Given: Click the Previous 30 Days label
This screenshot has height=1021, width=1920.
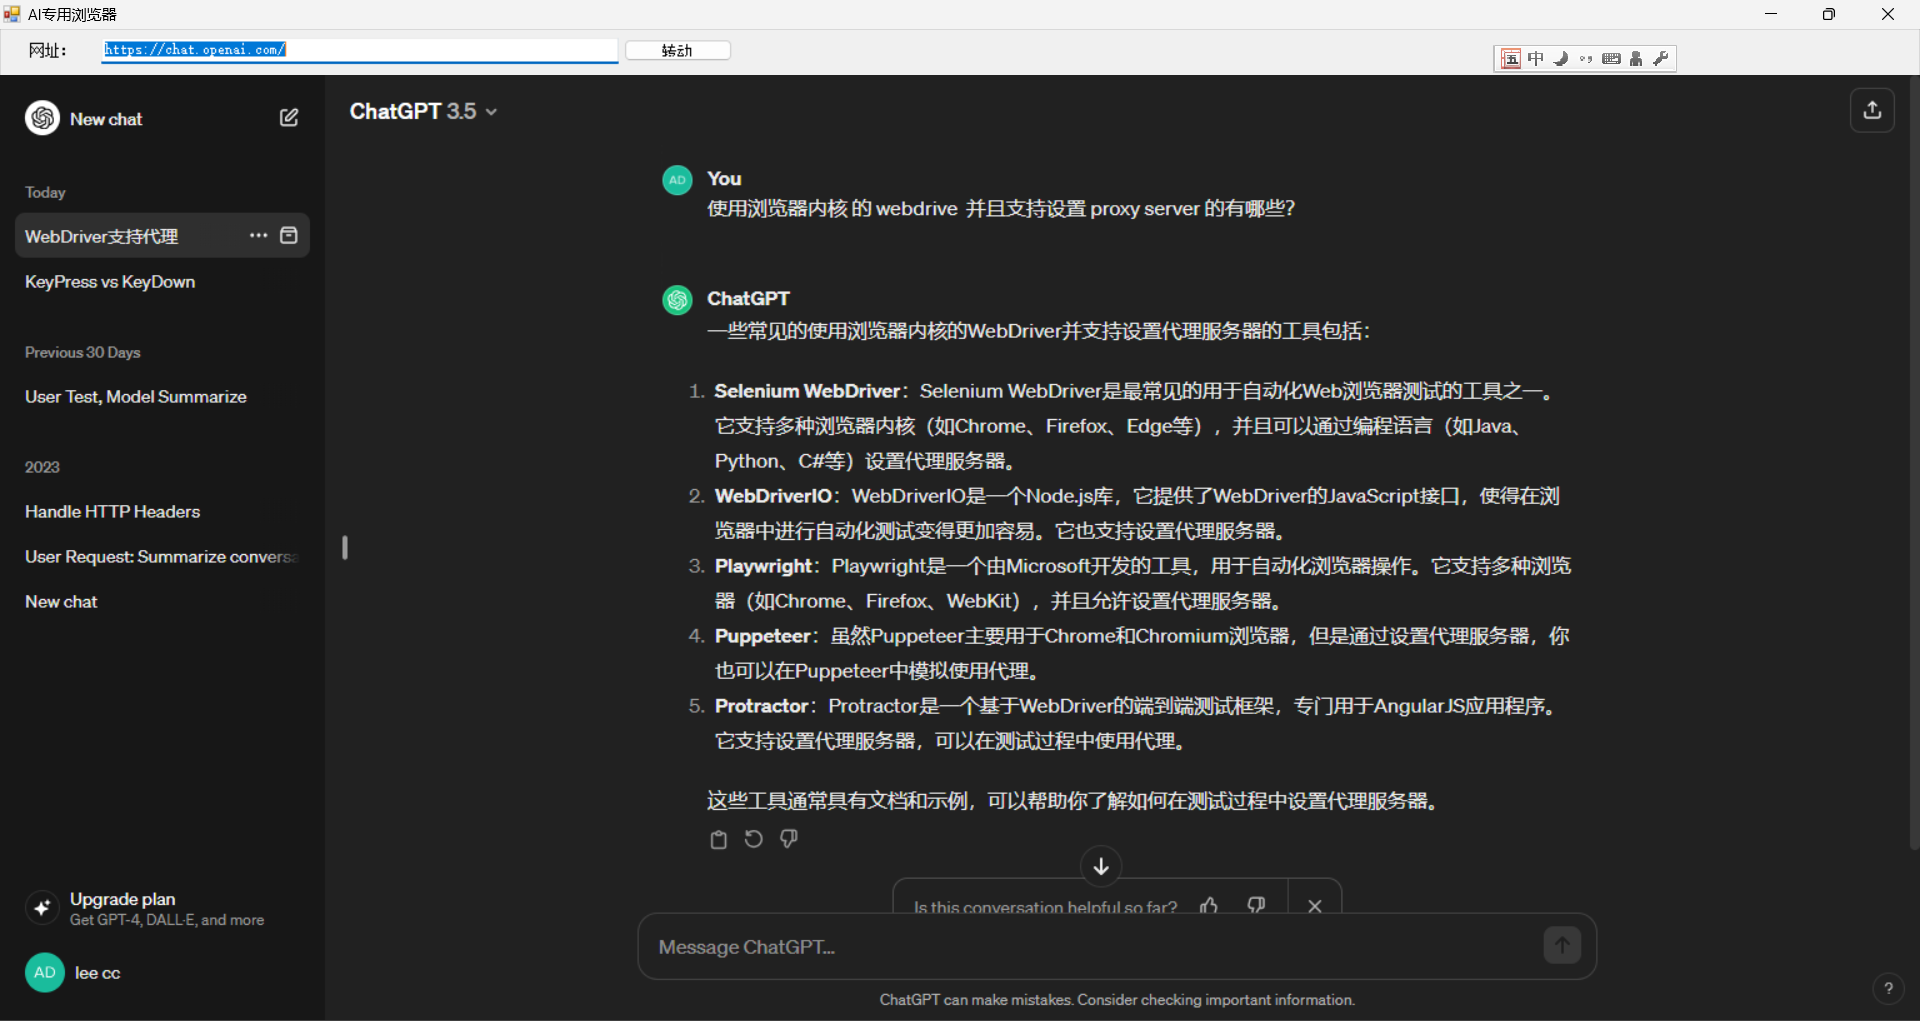Looking at the screenshot, I should click(82, 352).
